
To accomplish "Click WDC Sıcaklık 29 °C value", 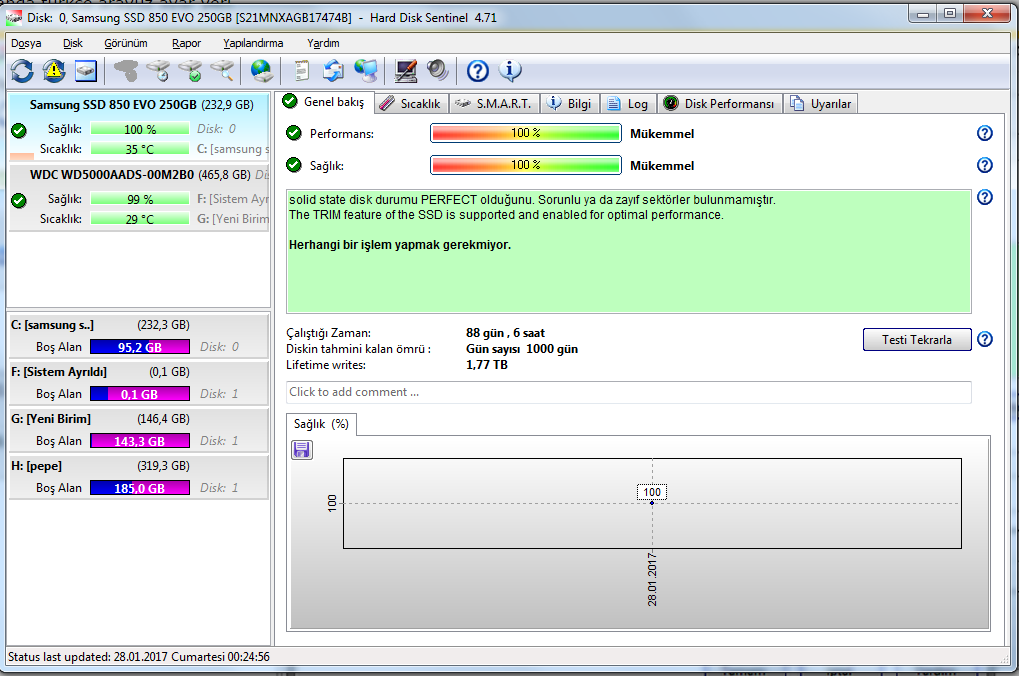I will point(140,219).
